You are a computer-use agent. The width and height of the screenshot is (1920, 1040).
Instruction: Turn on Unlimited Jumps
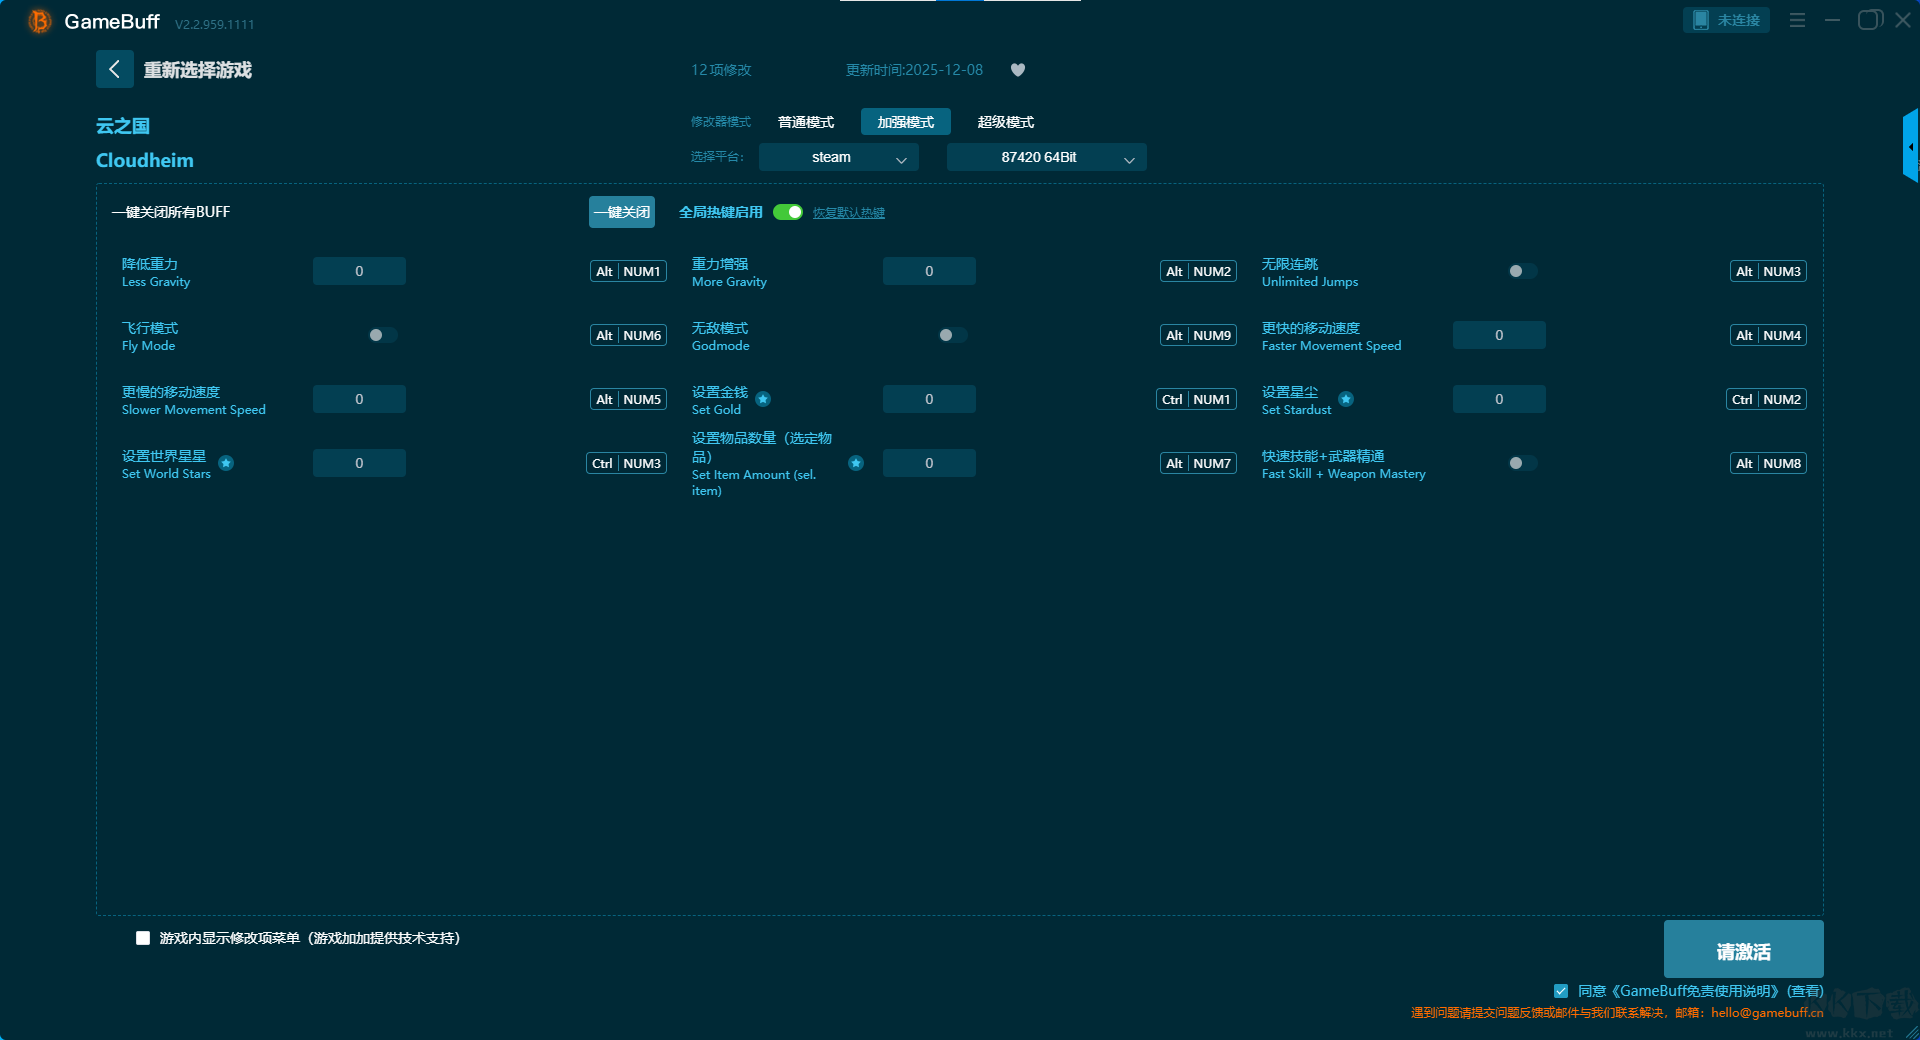(x=1522, y=271)
